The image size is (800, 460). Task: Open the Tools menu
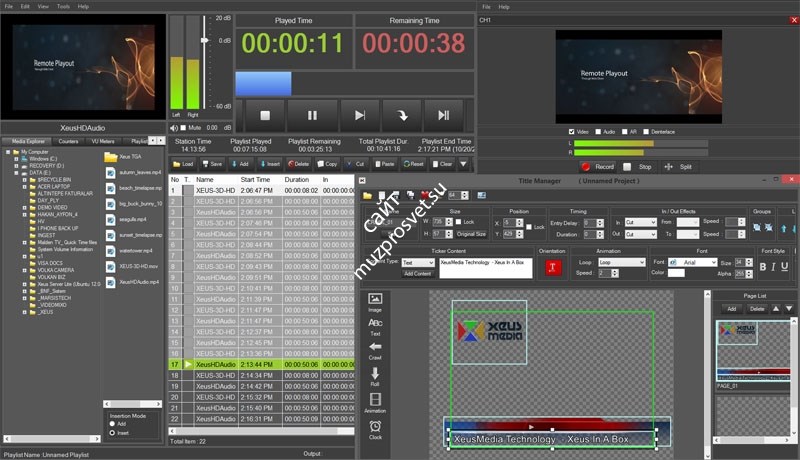63,7
